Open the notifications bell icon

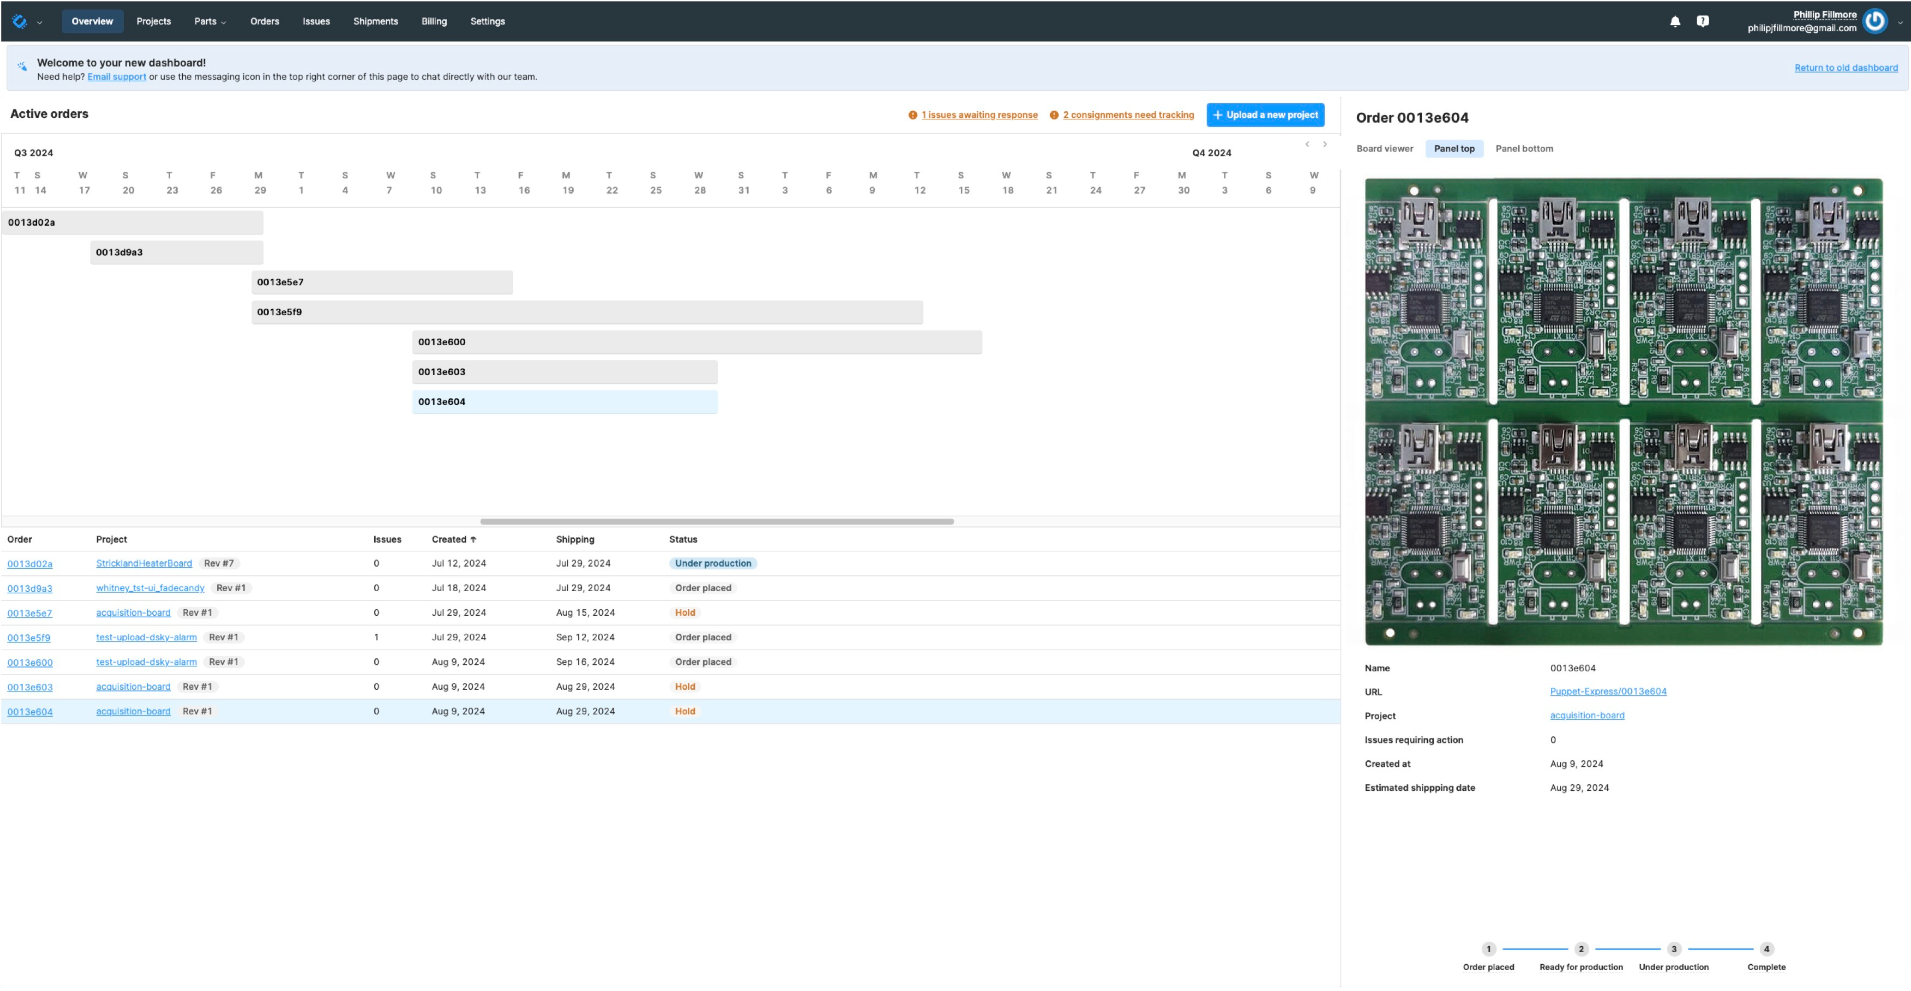tap(1676, 20)
